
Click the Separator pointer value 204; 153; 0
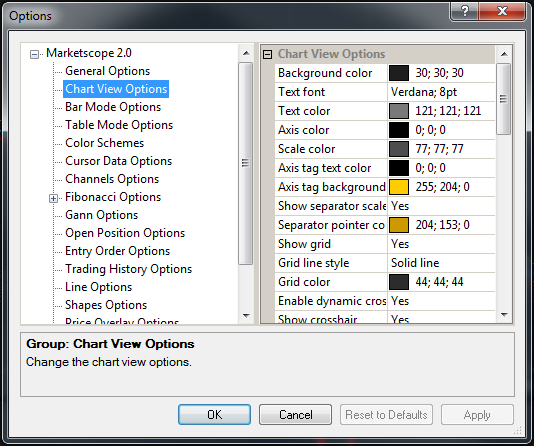442,225
